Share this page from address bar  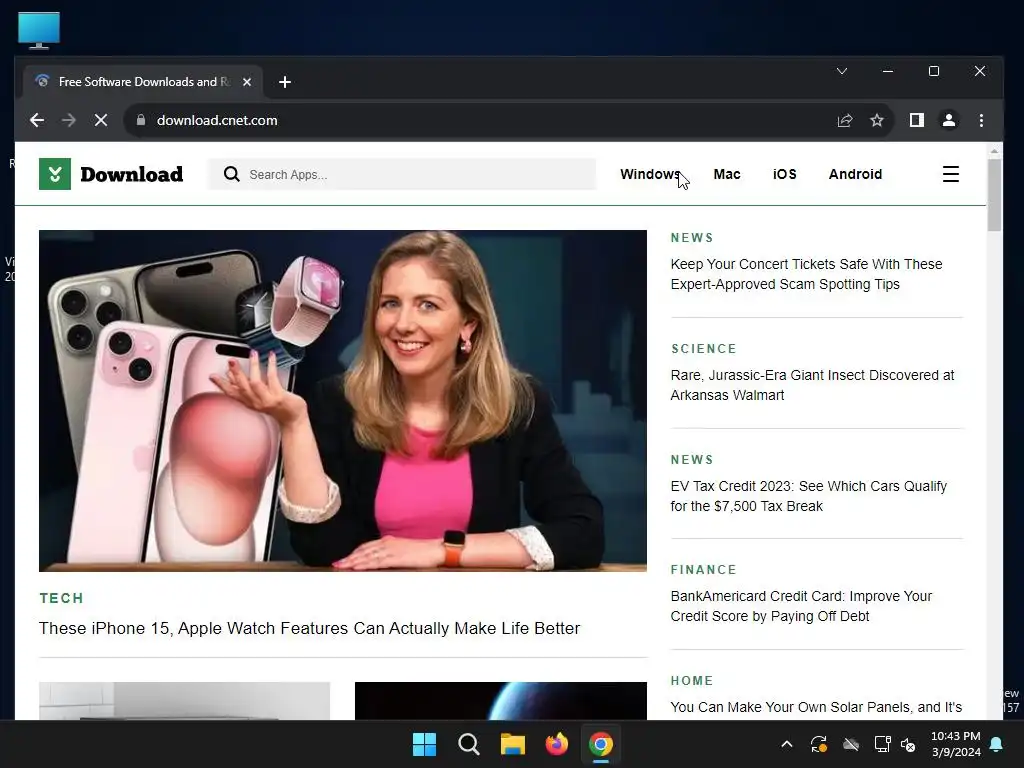click(x=845, y=120)
